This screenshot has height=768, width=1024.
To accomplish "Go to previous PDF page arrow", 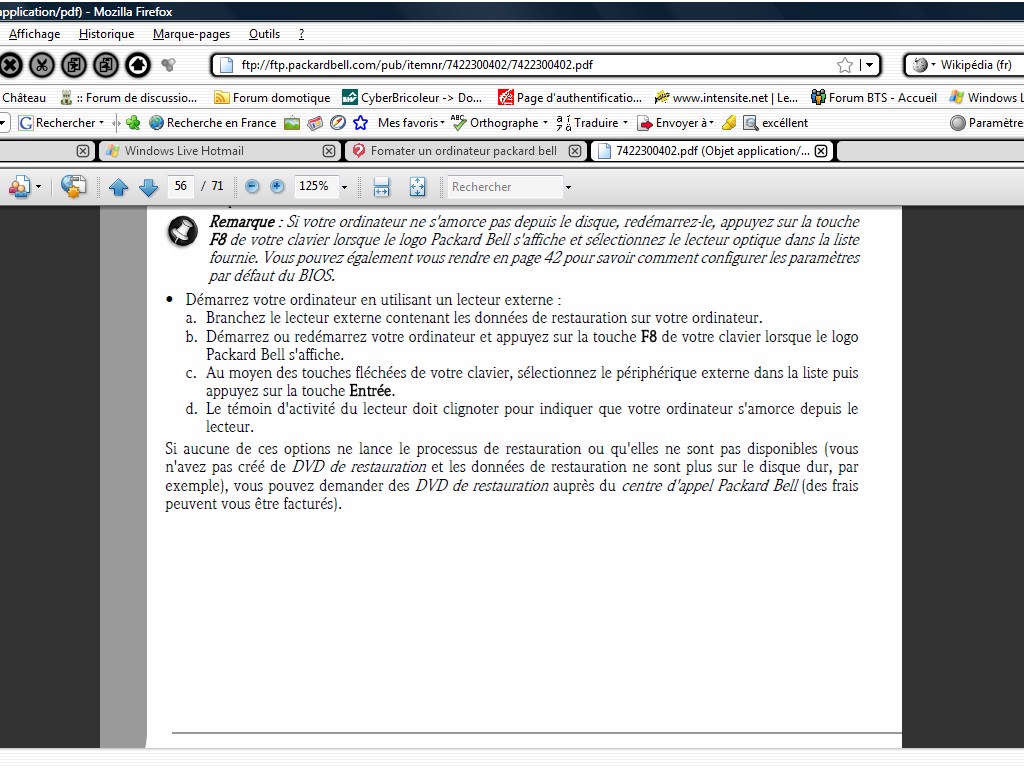I will [119, 187].
